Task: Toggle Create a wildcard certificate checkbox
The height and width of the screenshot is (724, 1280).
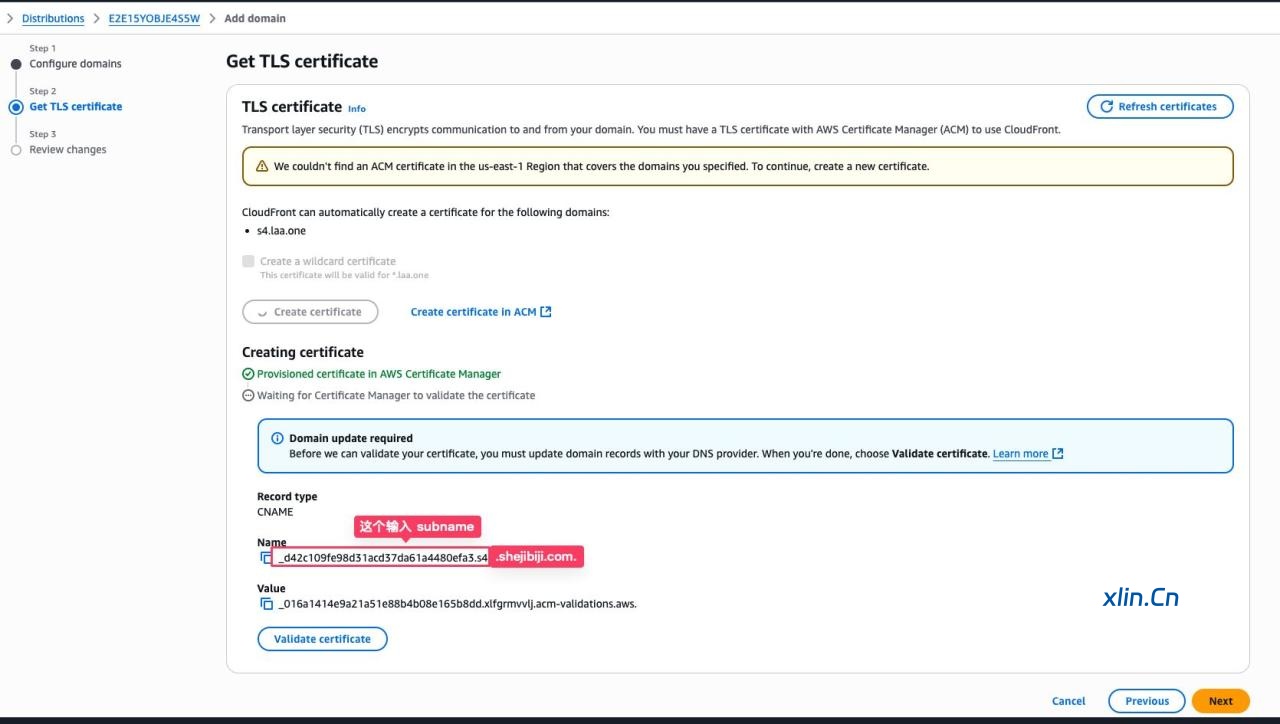Action: [248, 261]
